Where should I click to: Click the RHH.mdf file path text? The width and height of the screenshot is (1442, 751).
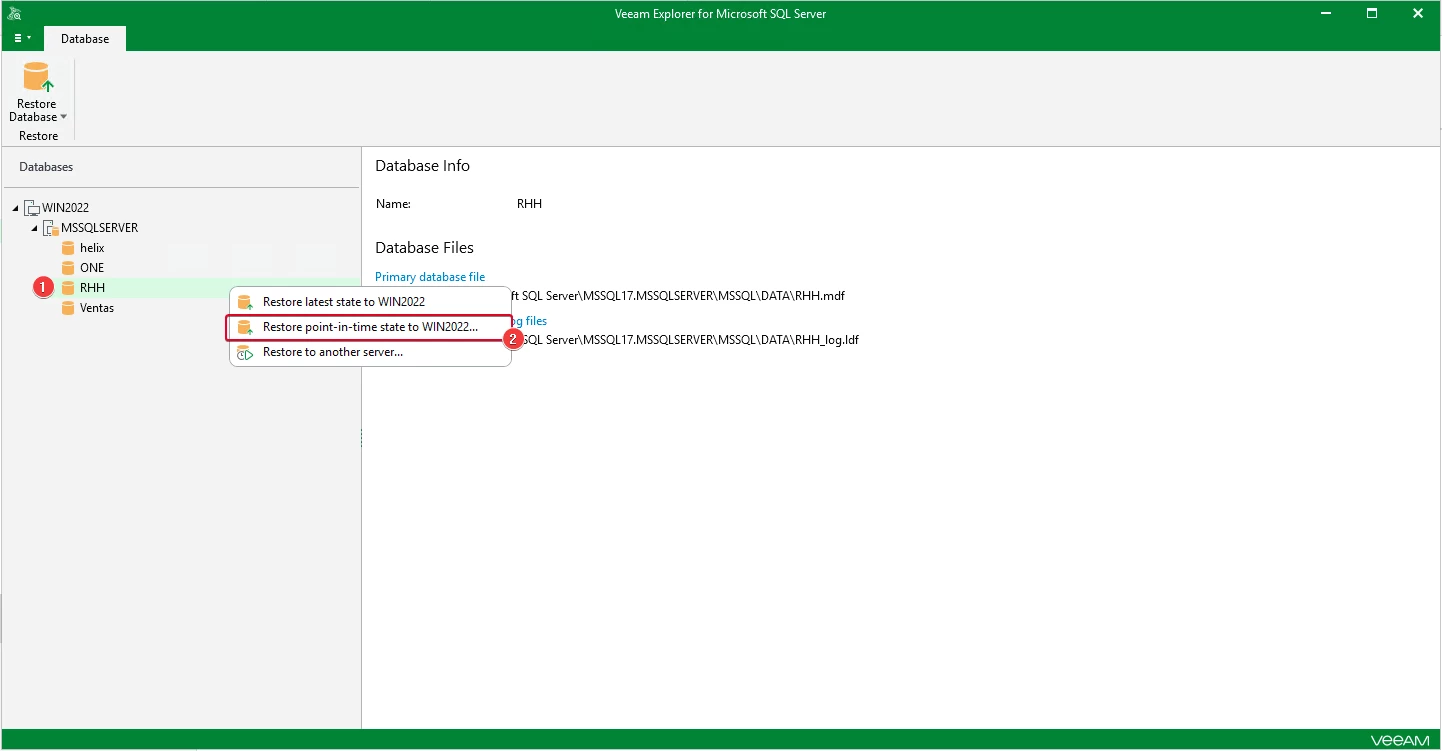coord(678,296)
